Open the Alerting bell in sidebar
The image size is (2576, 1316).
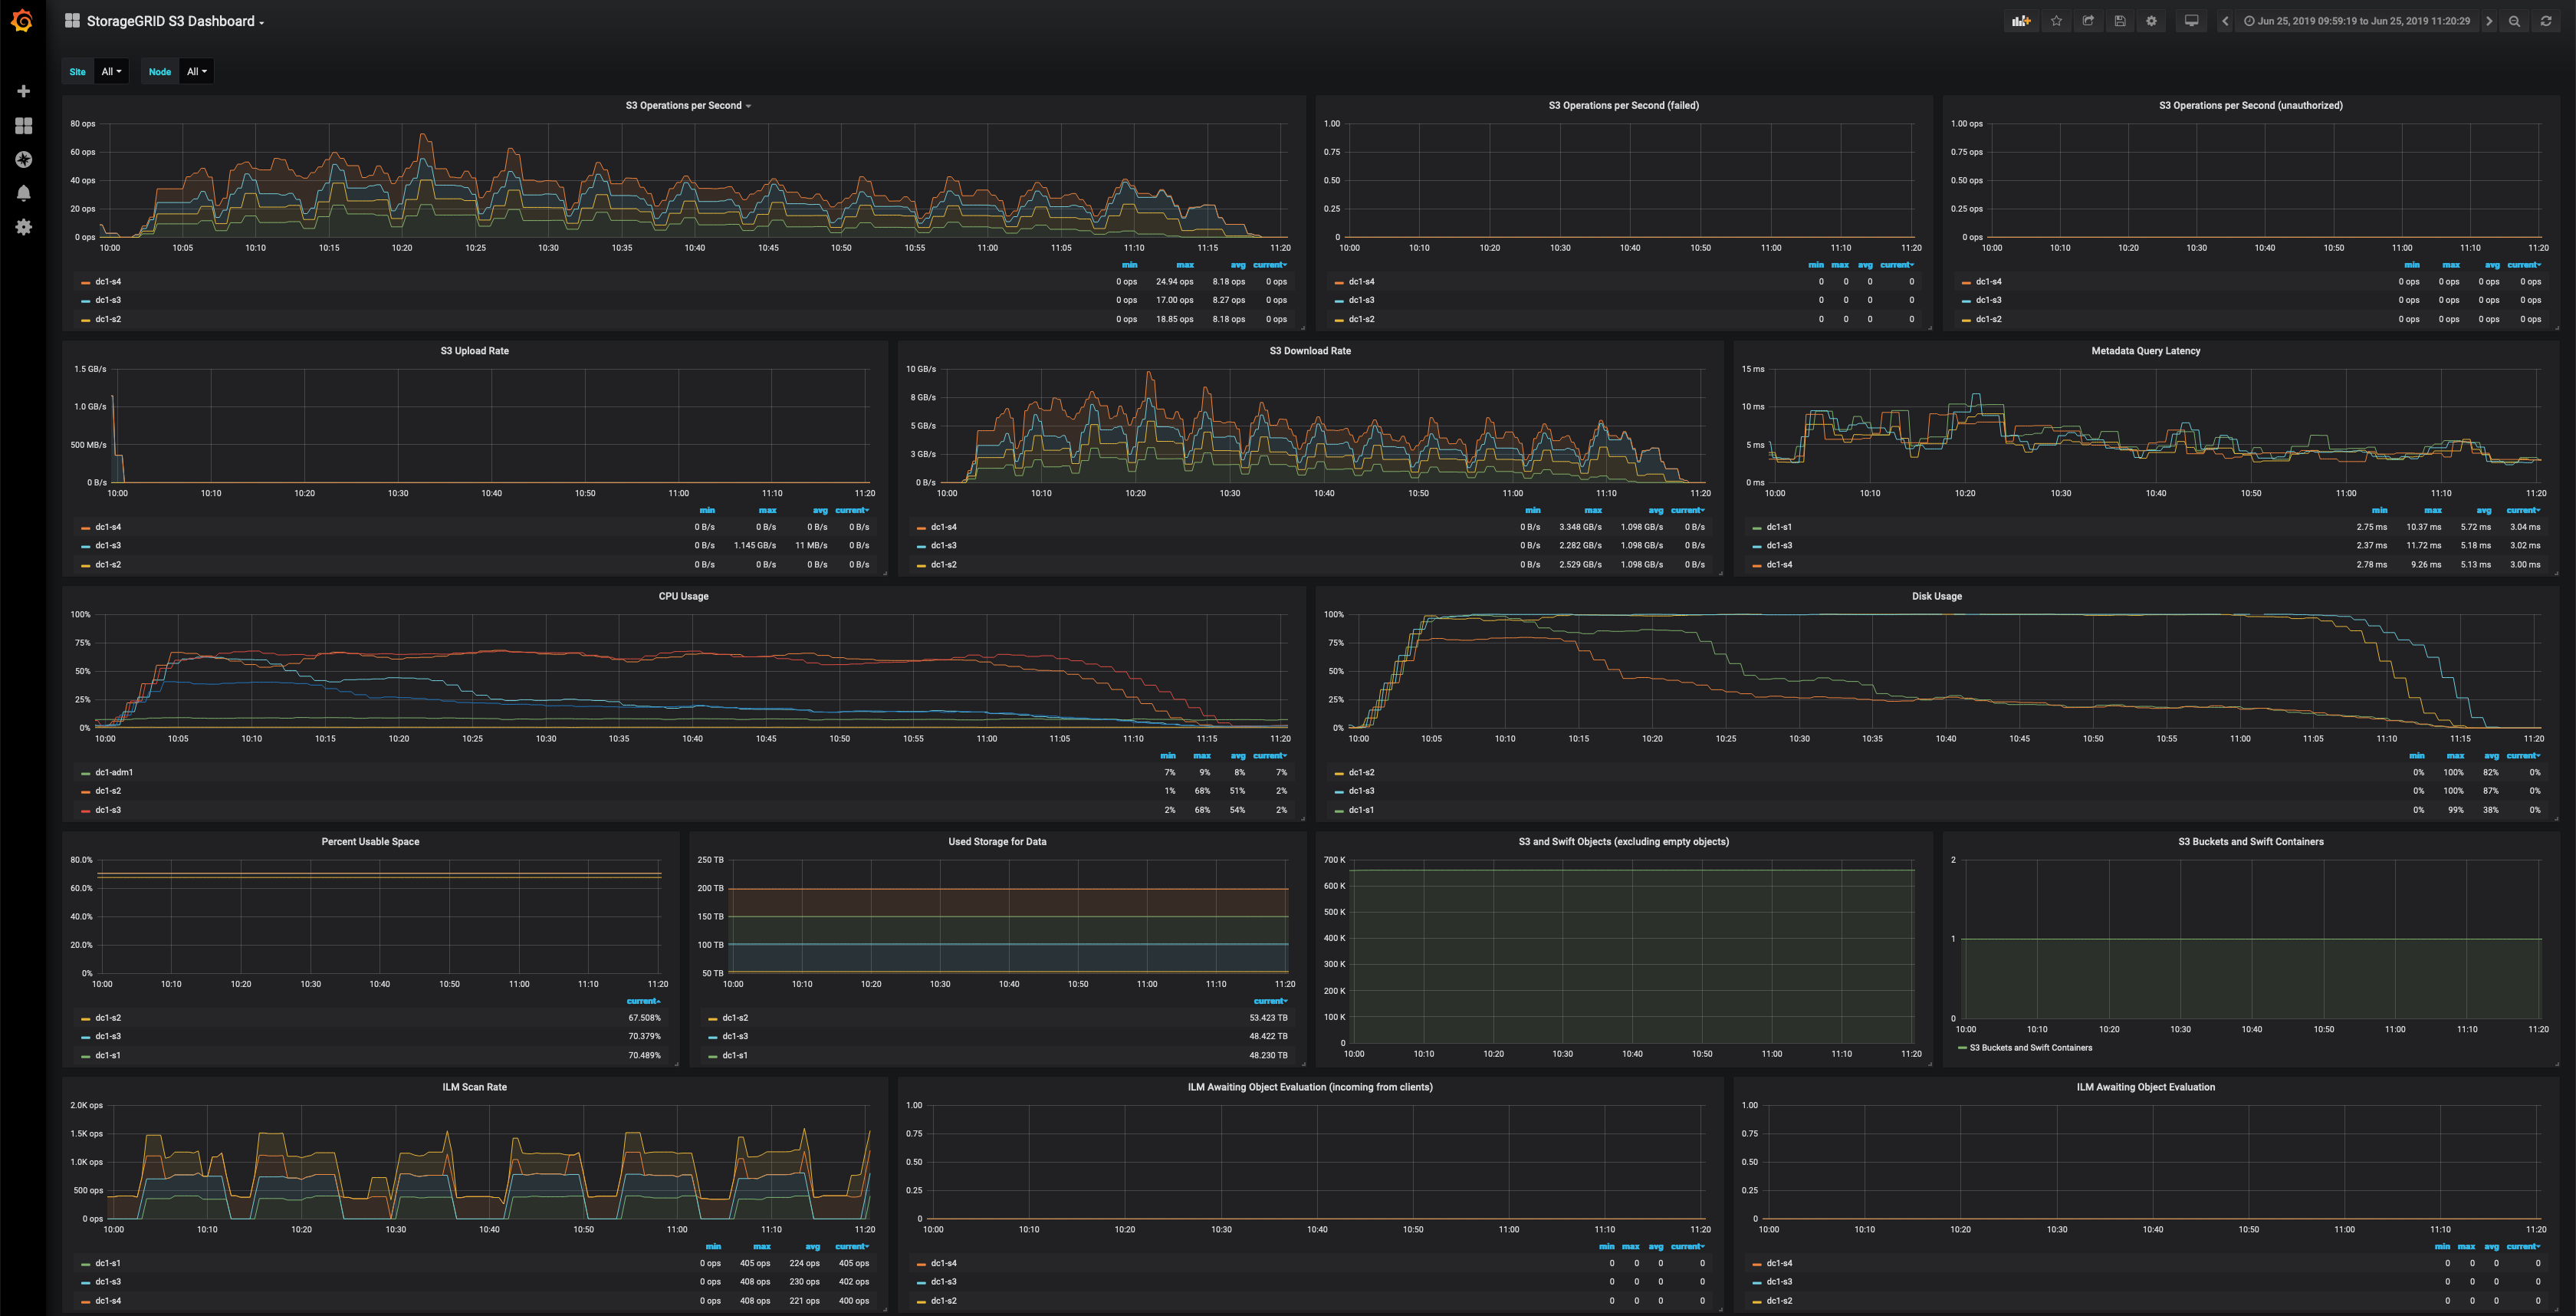(23, 193)
